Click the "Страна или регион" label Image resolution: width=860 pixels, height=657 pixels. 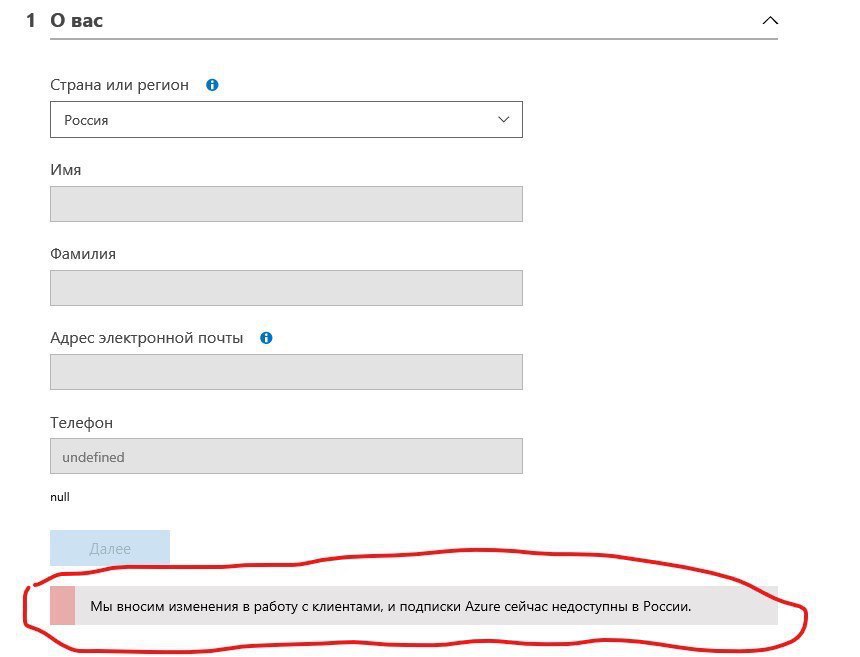pyautogui.click(x=120, y=85)
